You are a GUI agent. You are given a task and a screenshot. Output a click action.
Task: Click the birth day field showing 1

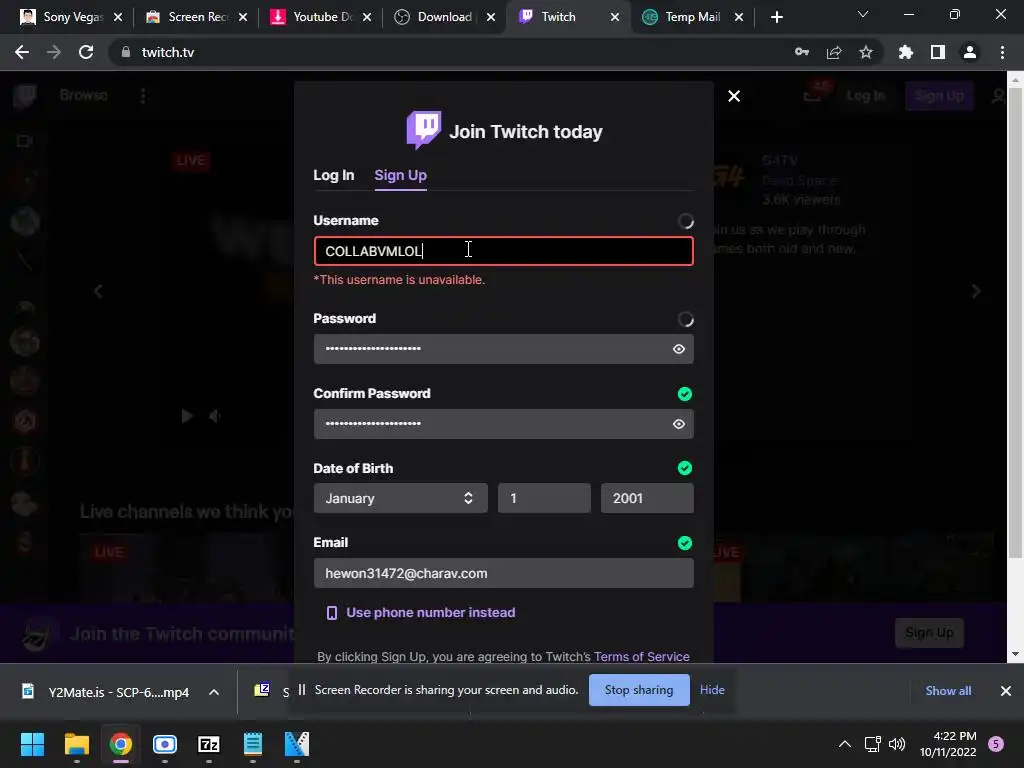click(544, 498)
